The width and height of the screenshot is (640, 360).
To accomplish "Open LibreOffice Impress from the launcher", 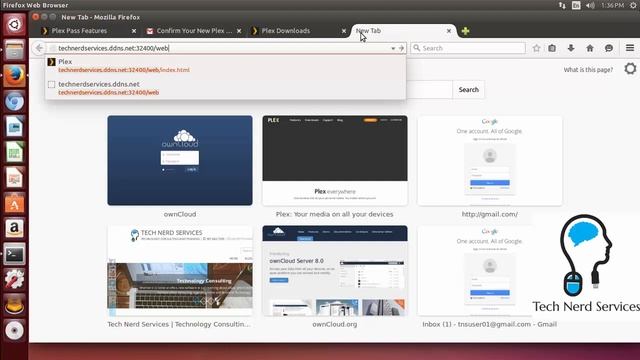I will (14, 178).
